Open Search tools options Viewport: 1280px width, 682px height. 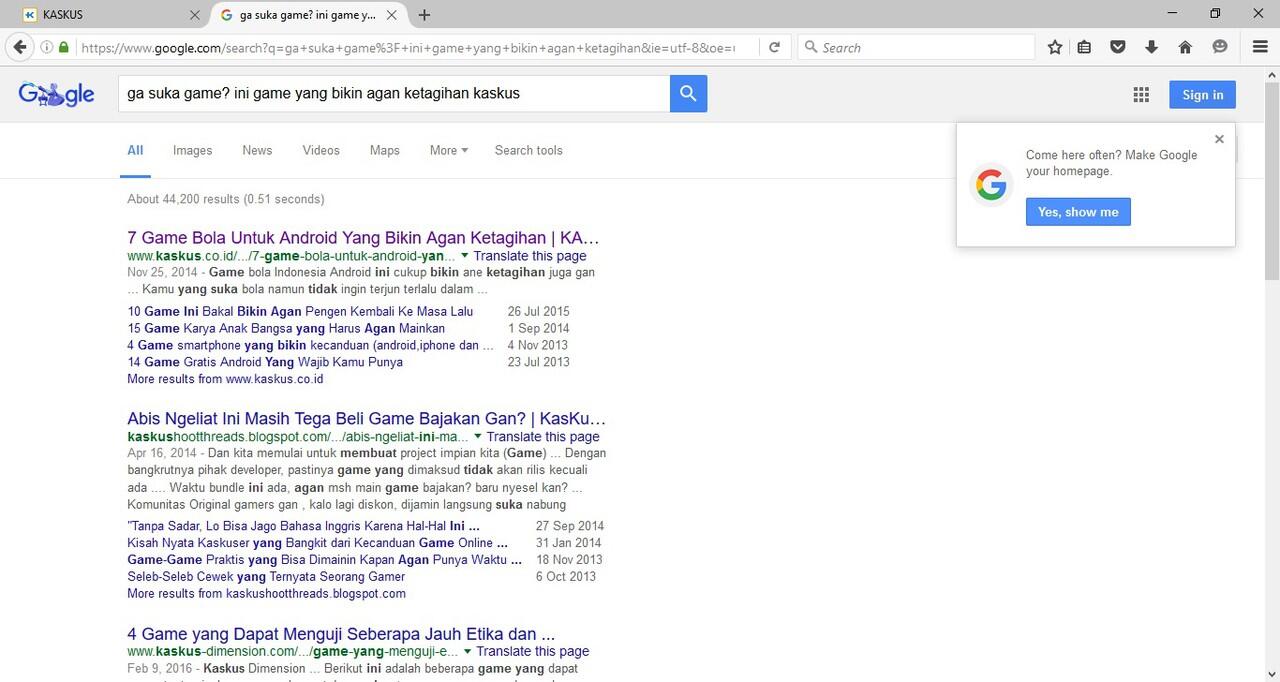[x=528, y=150]
